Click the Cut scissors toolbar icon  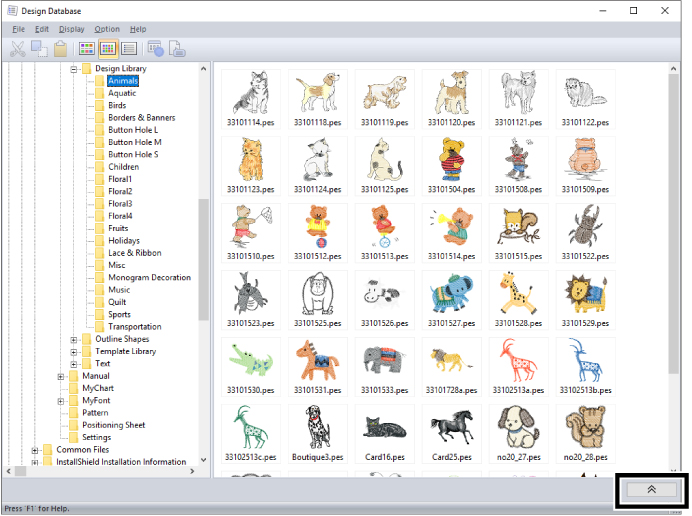coord(18,48)
